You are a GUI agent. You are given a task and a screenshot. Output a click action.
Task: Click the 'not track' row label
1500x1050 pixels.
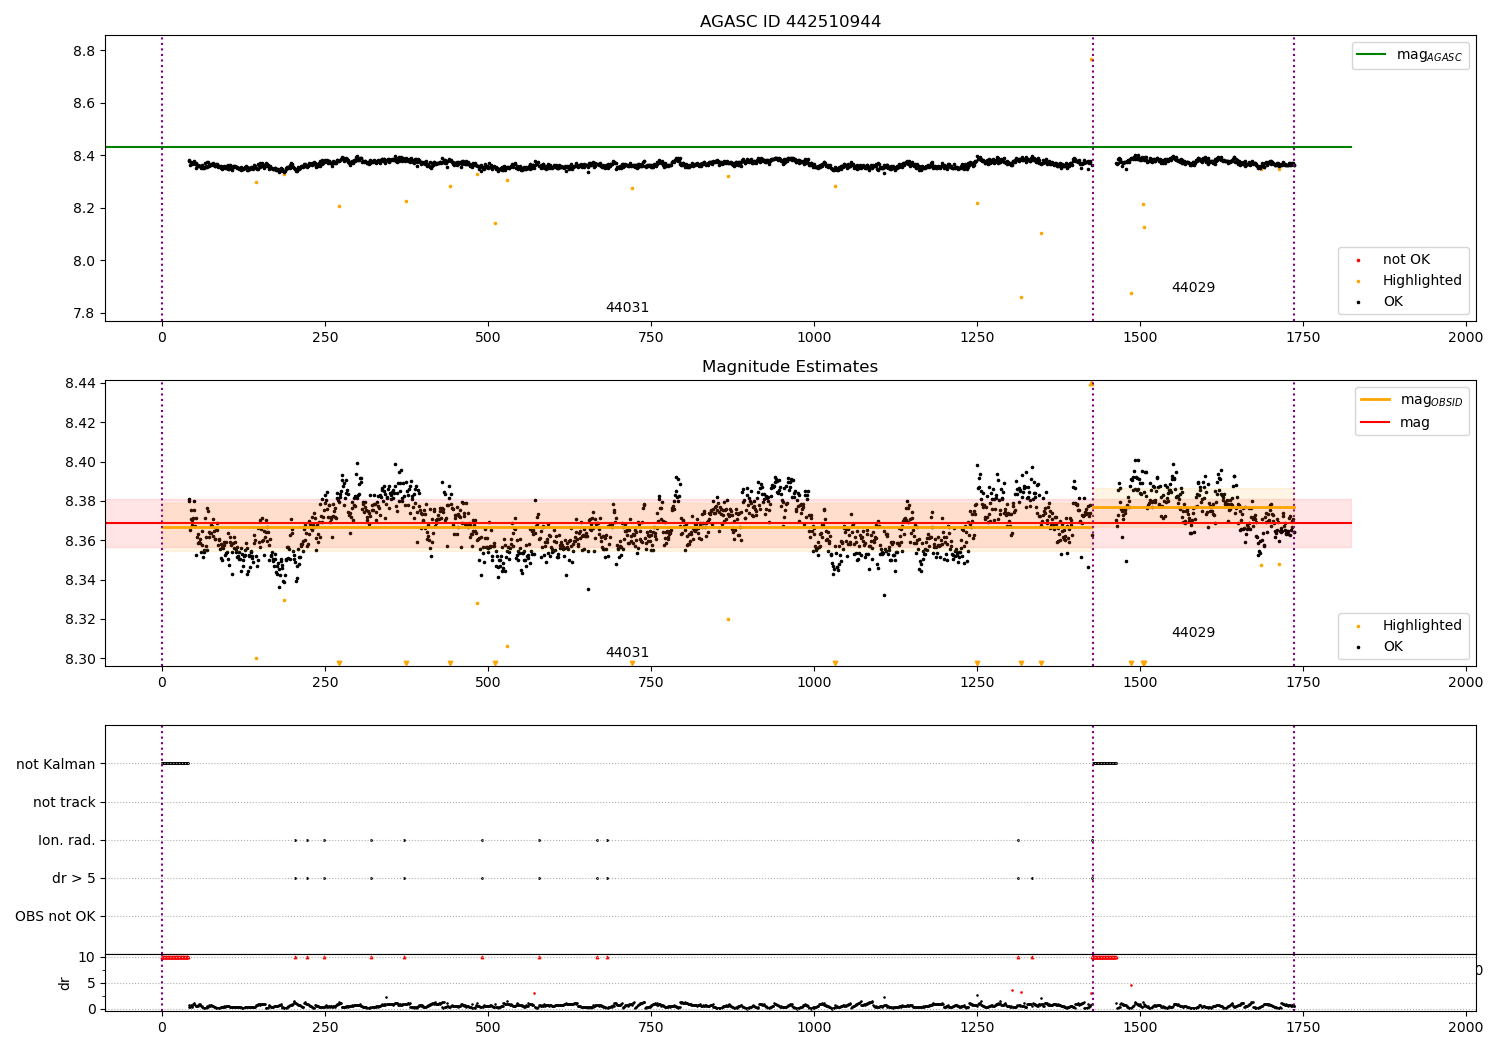point(64,803)
